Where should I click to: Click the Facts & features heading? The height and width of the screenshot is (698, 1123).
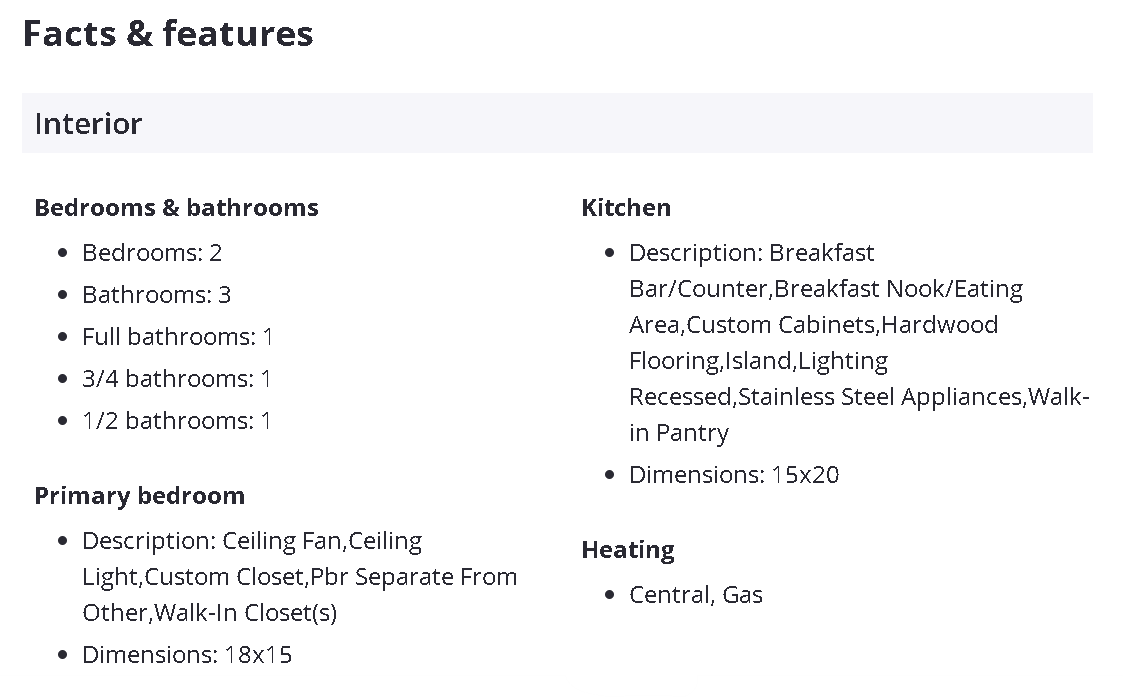coord(168,33)
